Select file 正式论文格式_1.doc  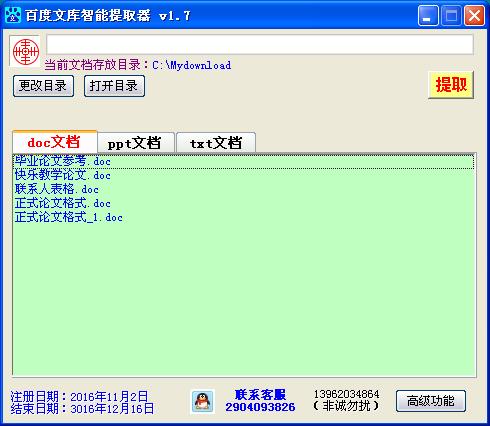pyautogui.click(x=244, y=217)
